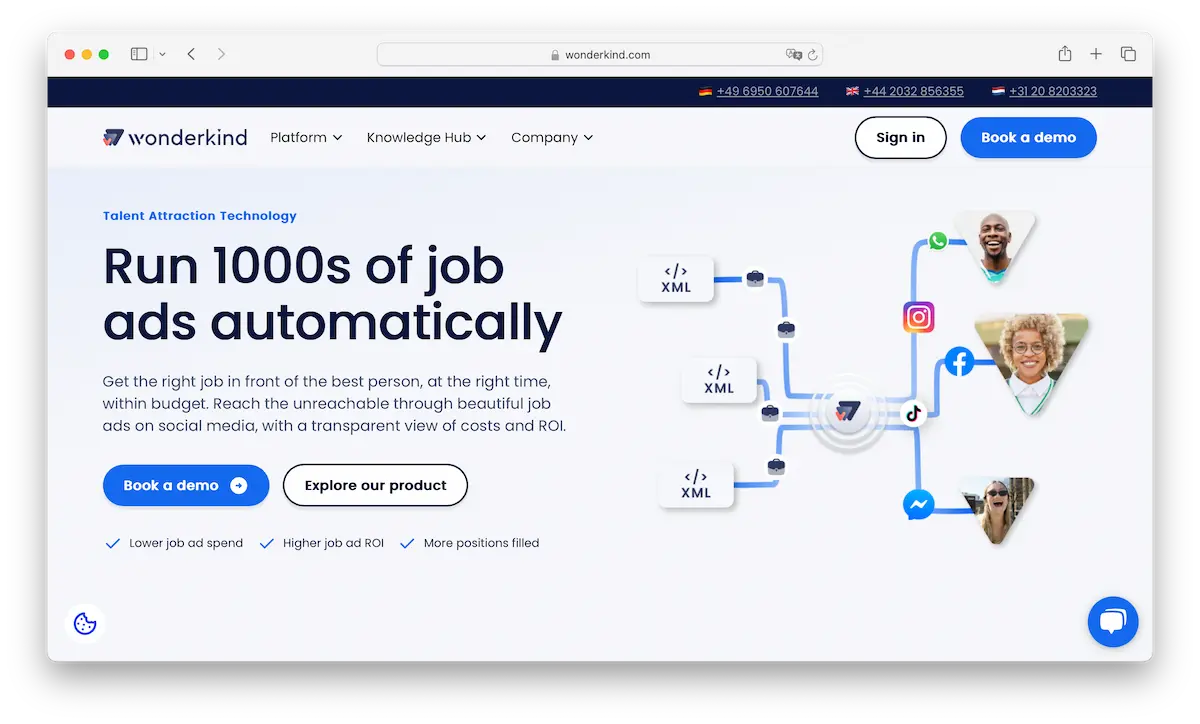Open the WhatsApp channel icon

[x=937, y=240]
